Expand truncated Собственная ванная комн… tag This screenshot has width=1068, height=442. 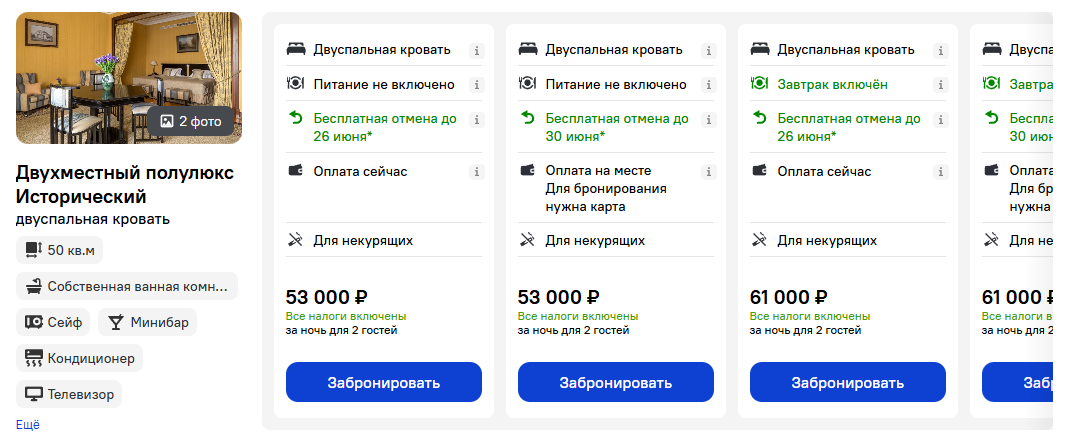127,286
